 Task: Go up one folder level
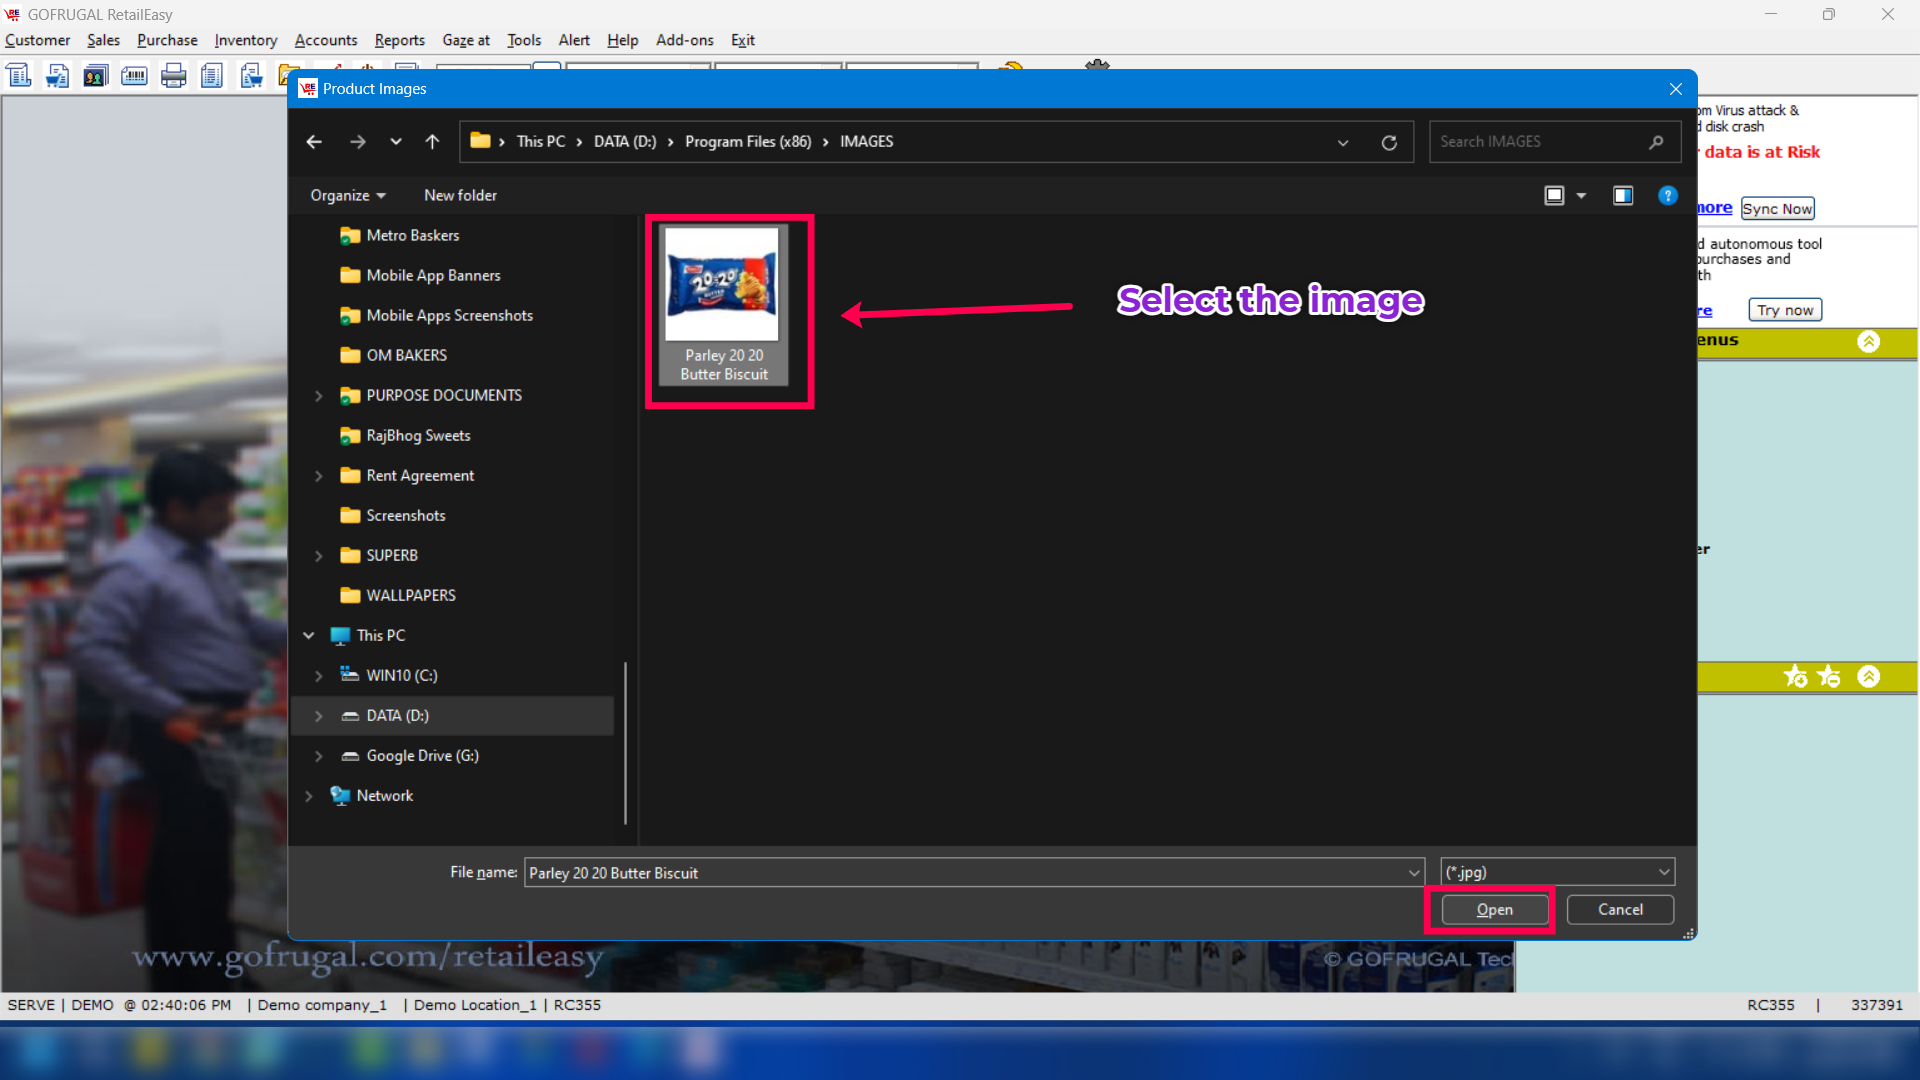(432, 142)
